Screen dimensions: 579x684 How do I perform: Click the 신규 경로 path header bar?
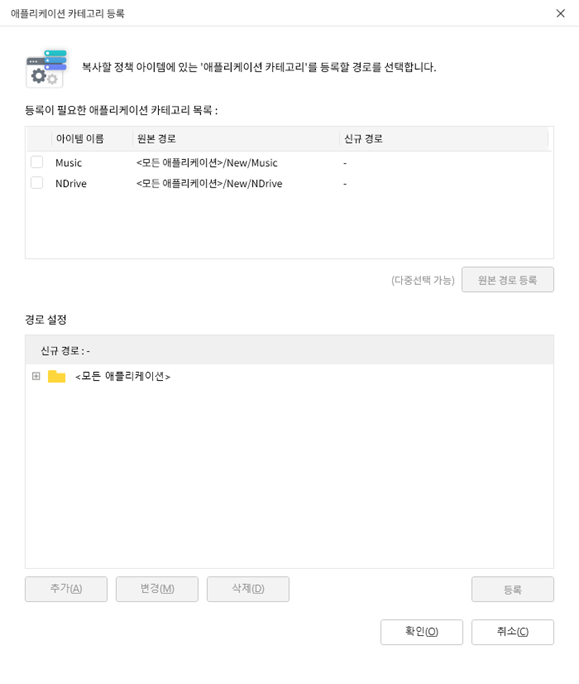[289, 350]
